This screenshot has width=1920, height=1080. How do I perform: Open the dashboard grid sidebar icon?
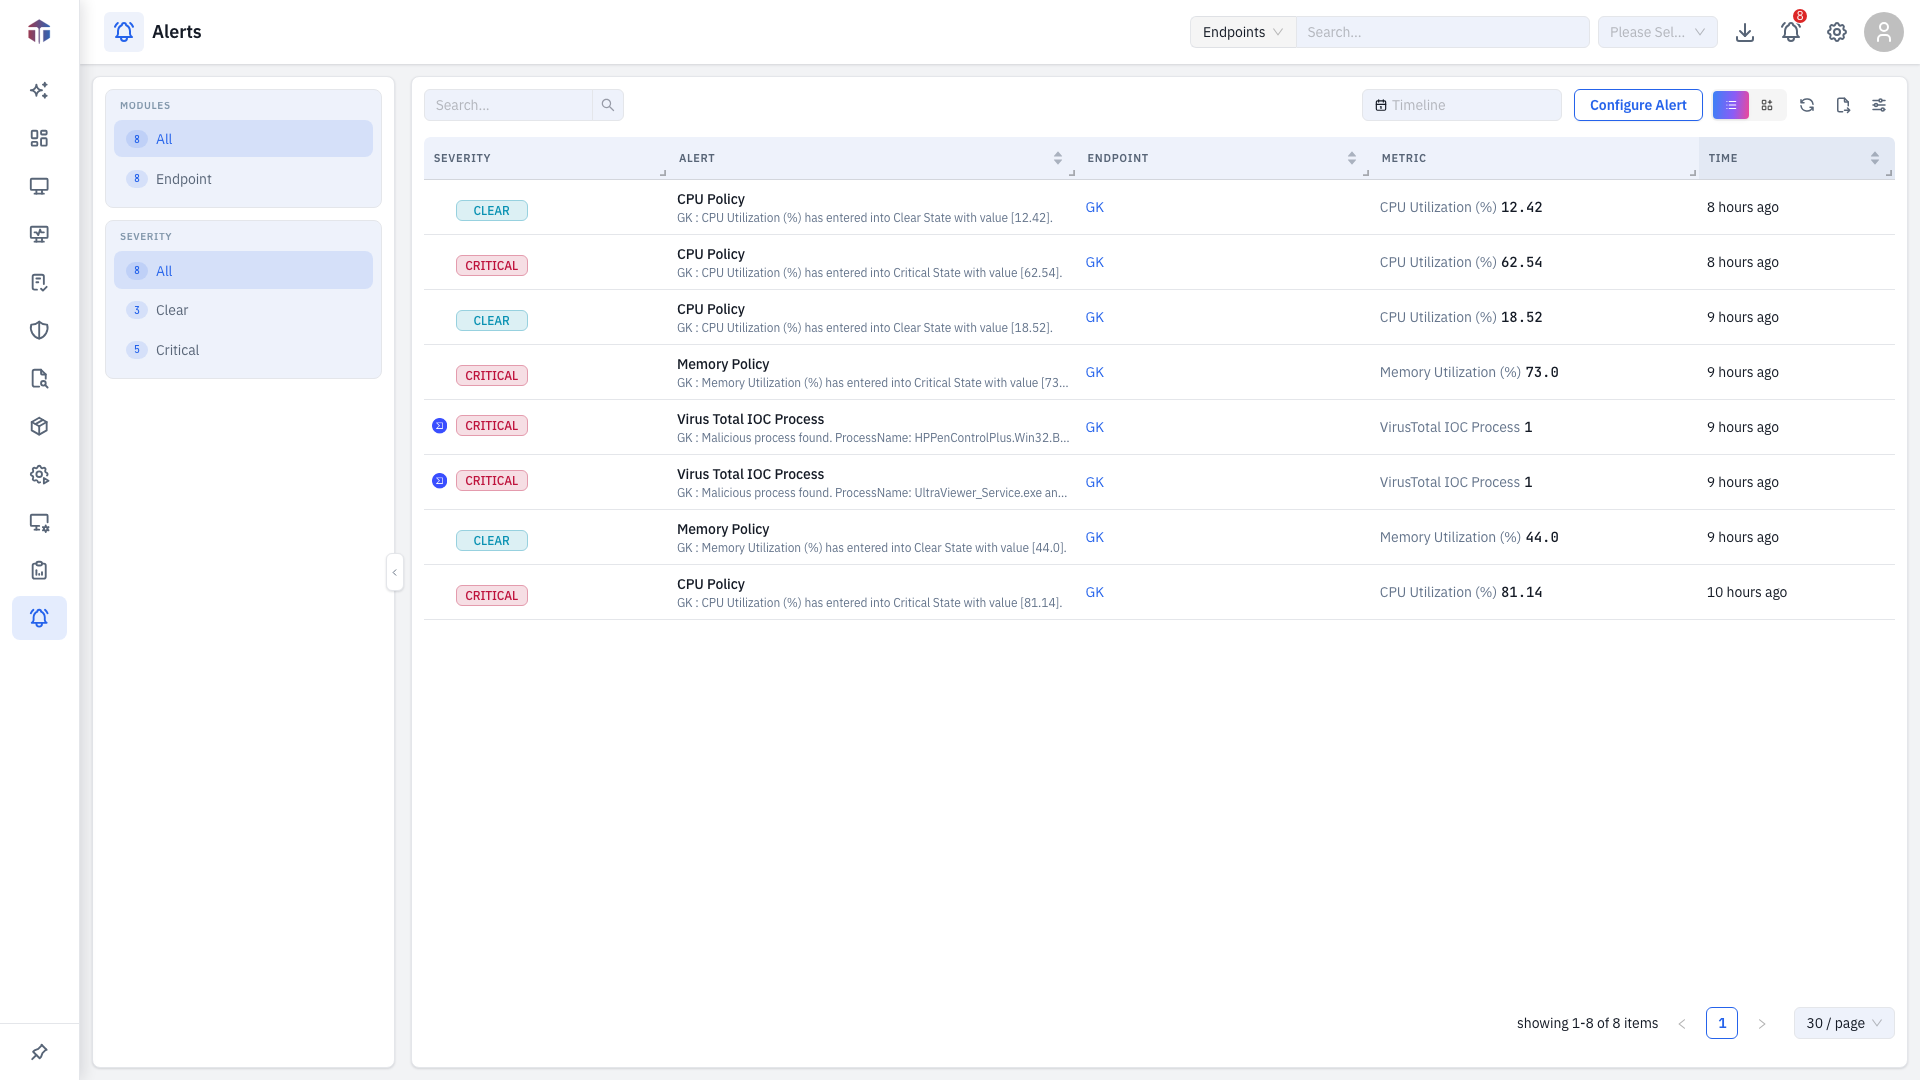39,138
